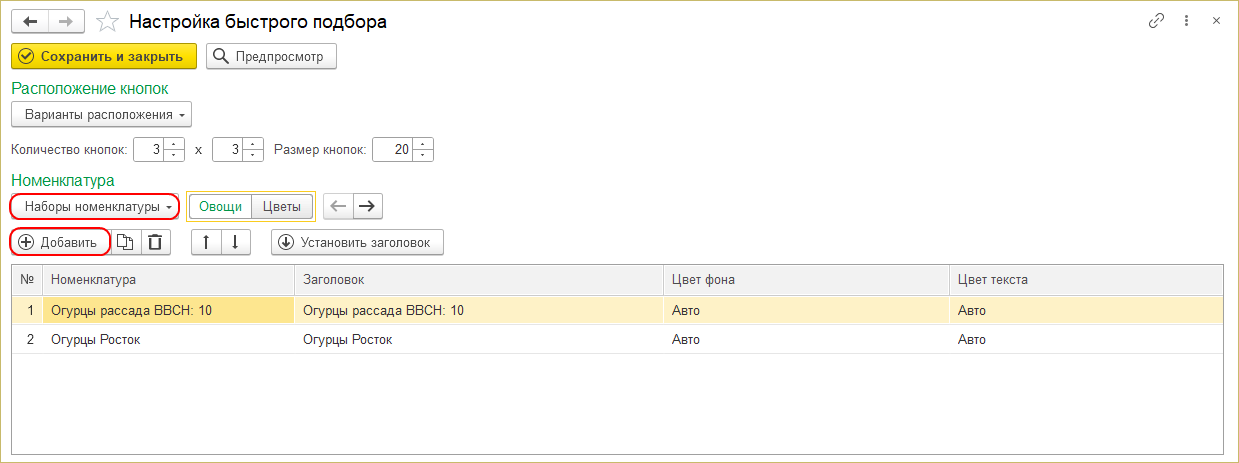Click the back navigation arrow
The height and width of the screenshot is (463, 1239).
[29, 21]
